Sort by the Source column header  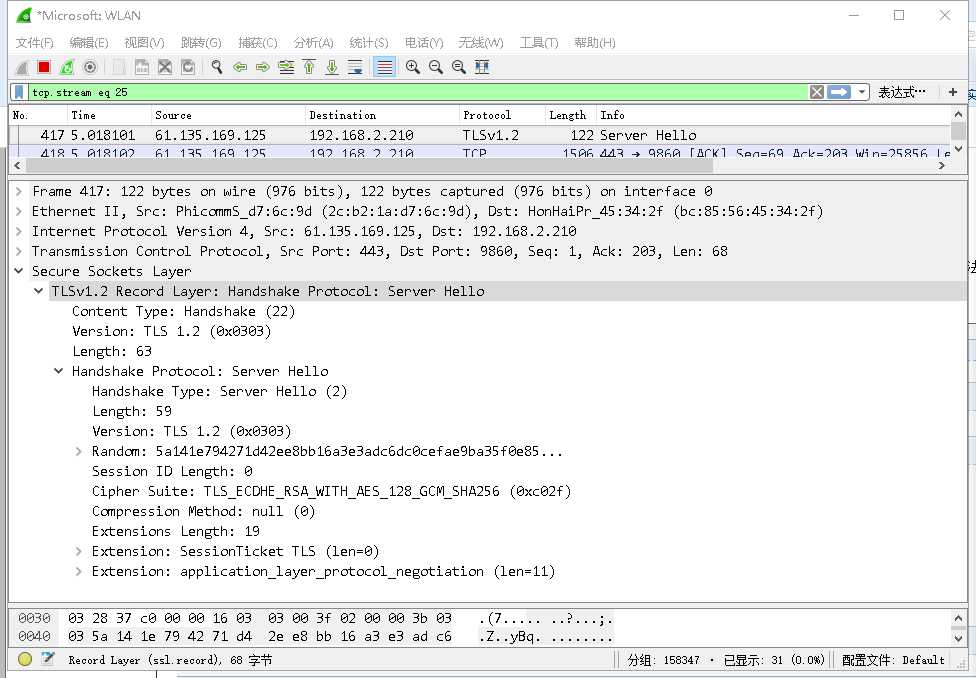pyautogui.click(x=228, y=115)
